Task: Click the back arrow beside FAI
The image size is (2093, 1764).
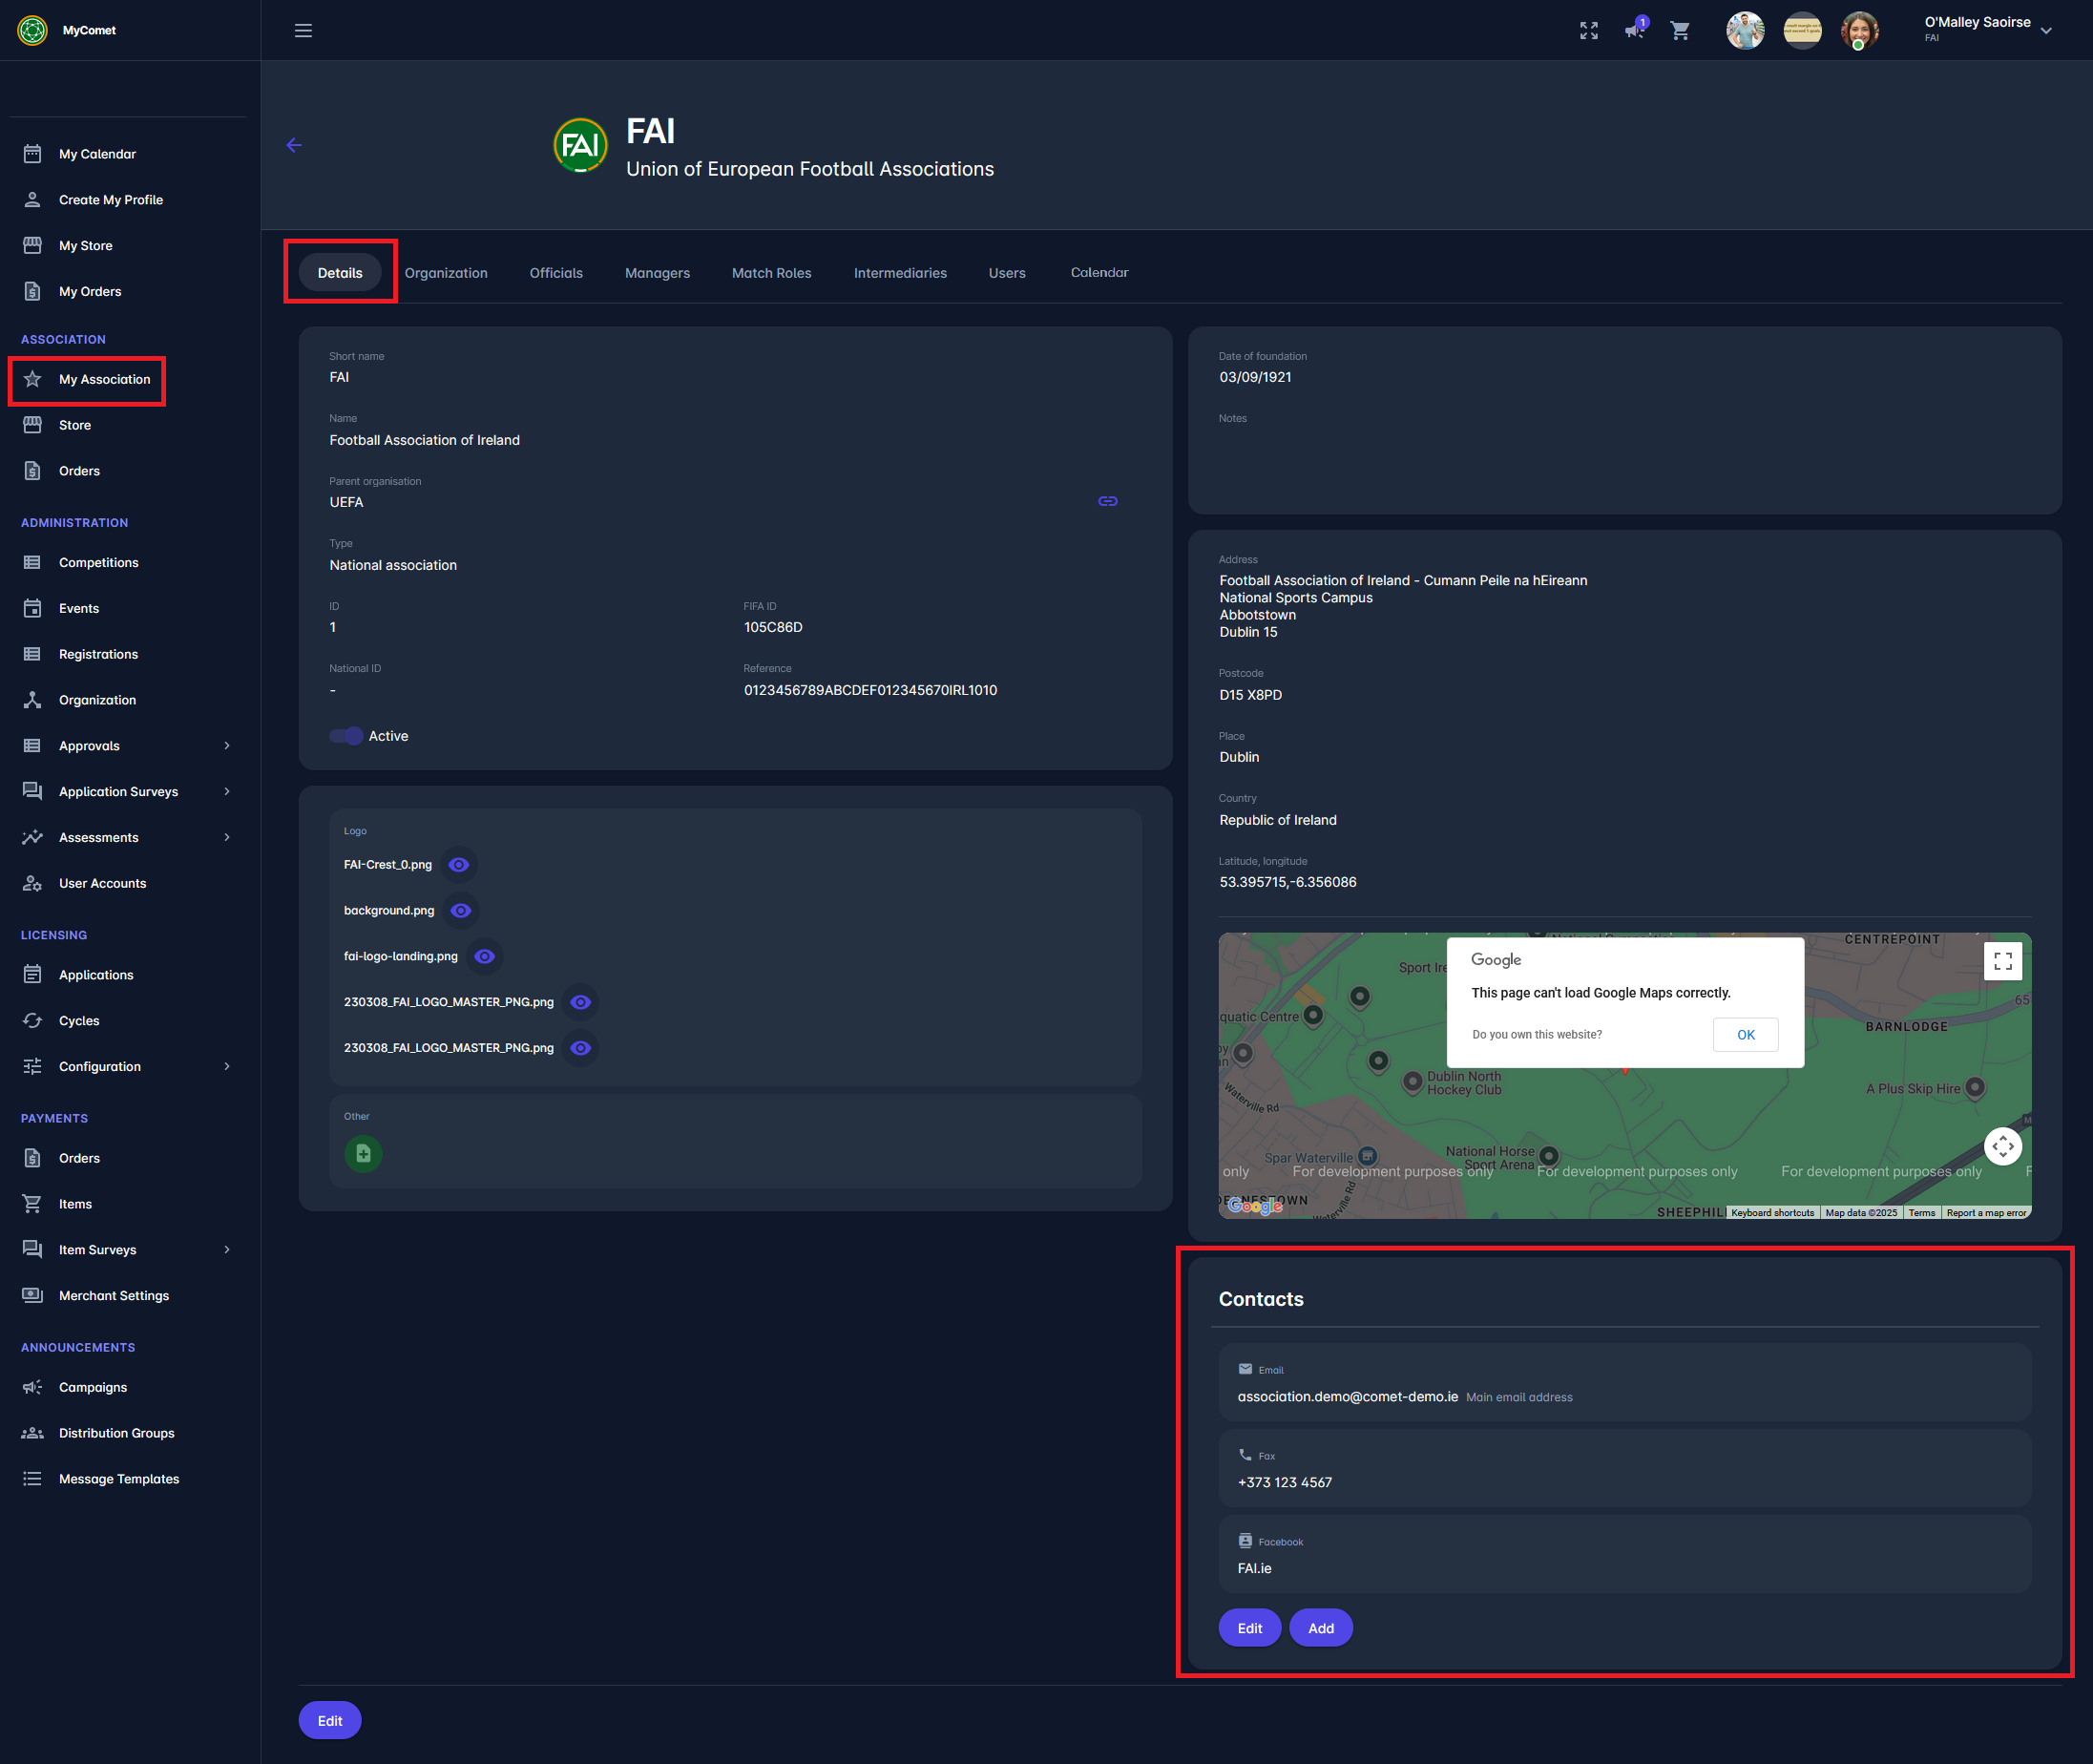Action: (x=294, y=145)
